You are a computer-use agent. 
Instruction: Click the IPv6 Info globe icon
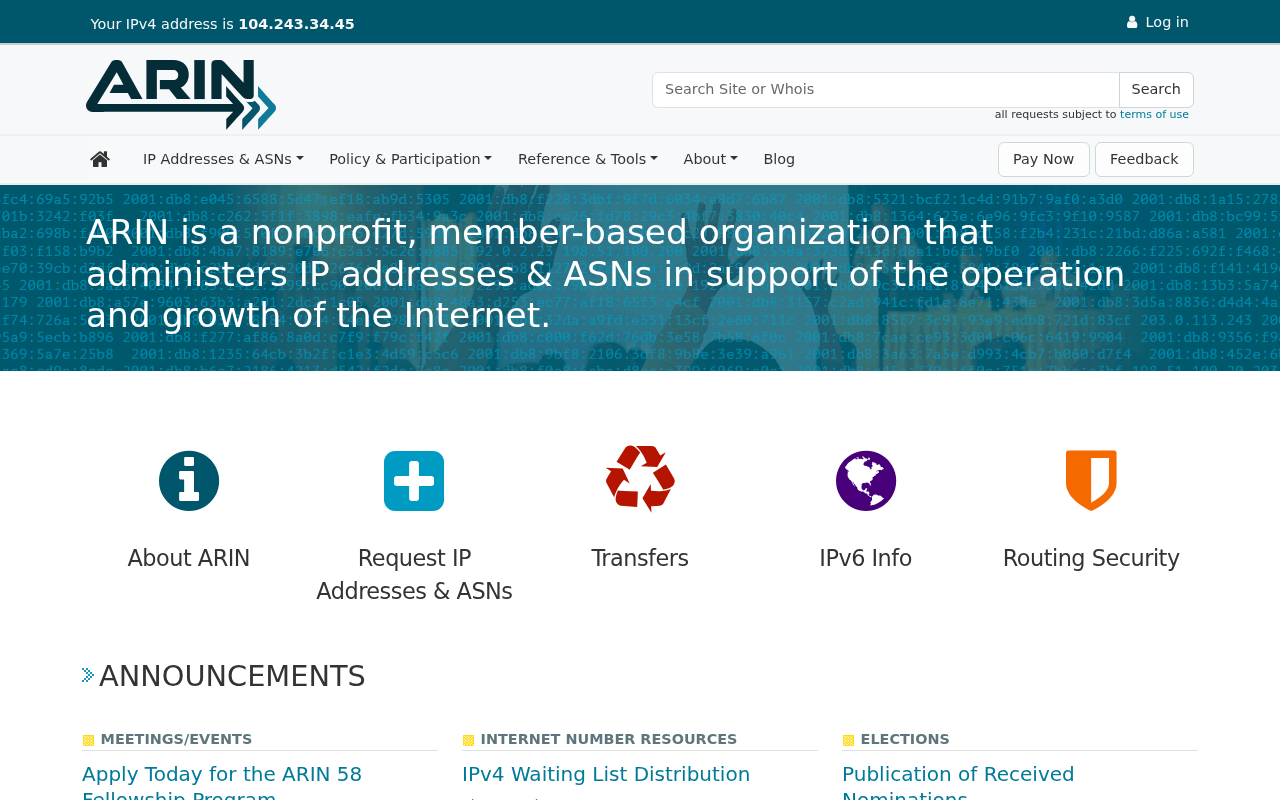866,481
